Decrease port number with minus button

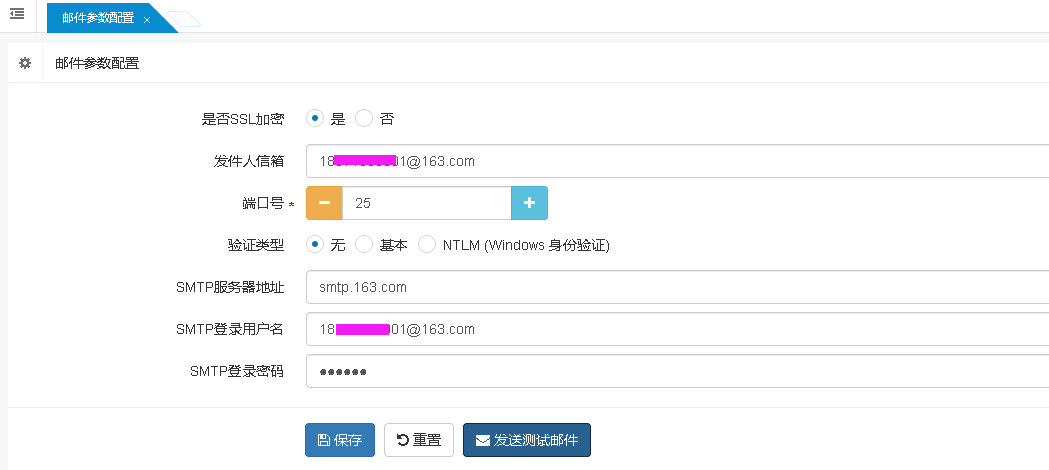pos(324,202)
